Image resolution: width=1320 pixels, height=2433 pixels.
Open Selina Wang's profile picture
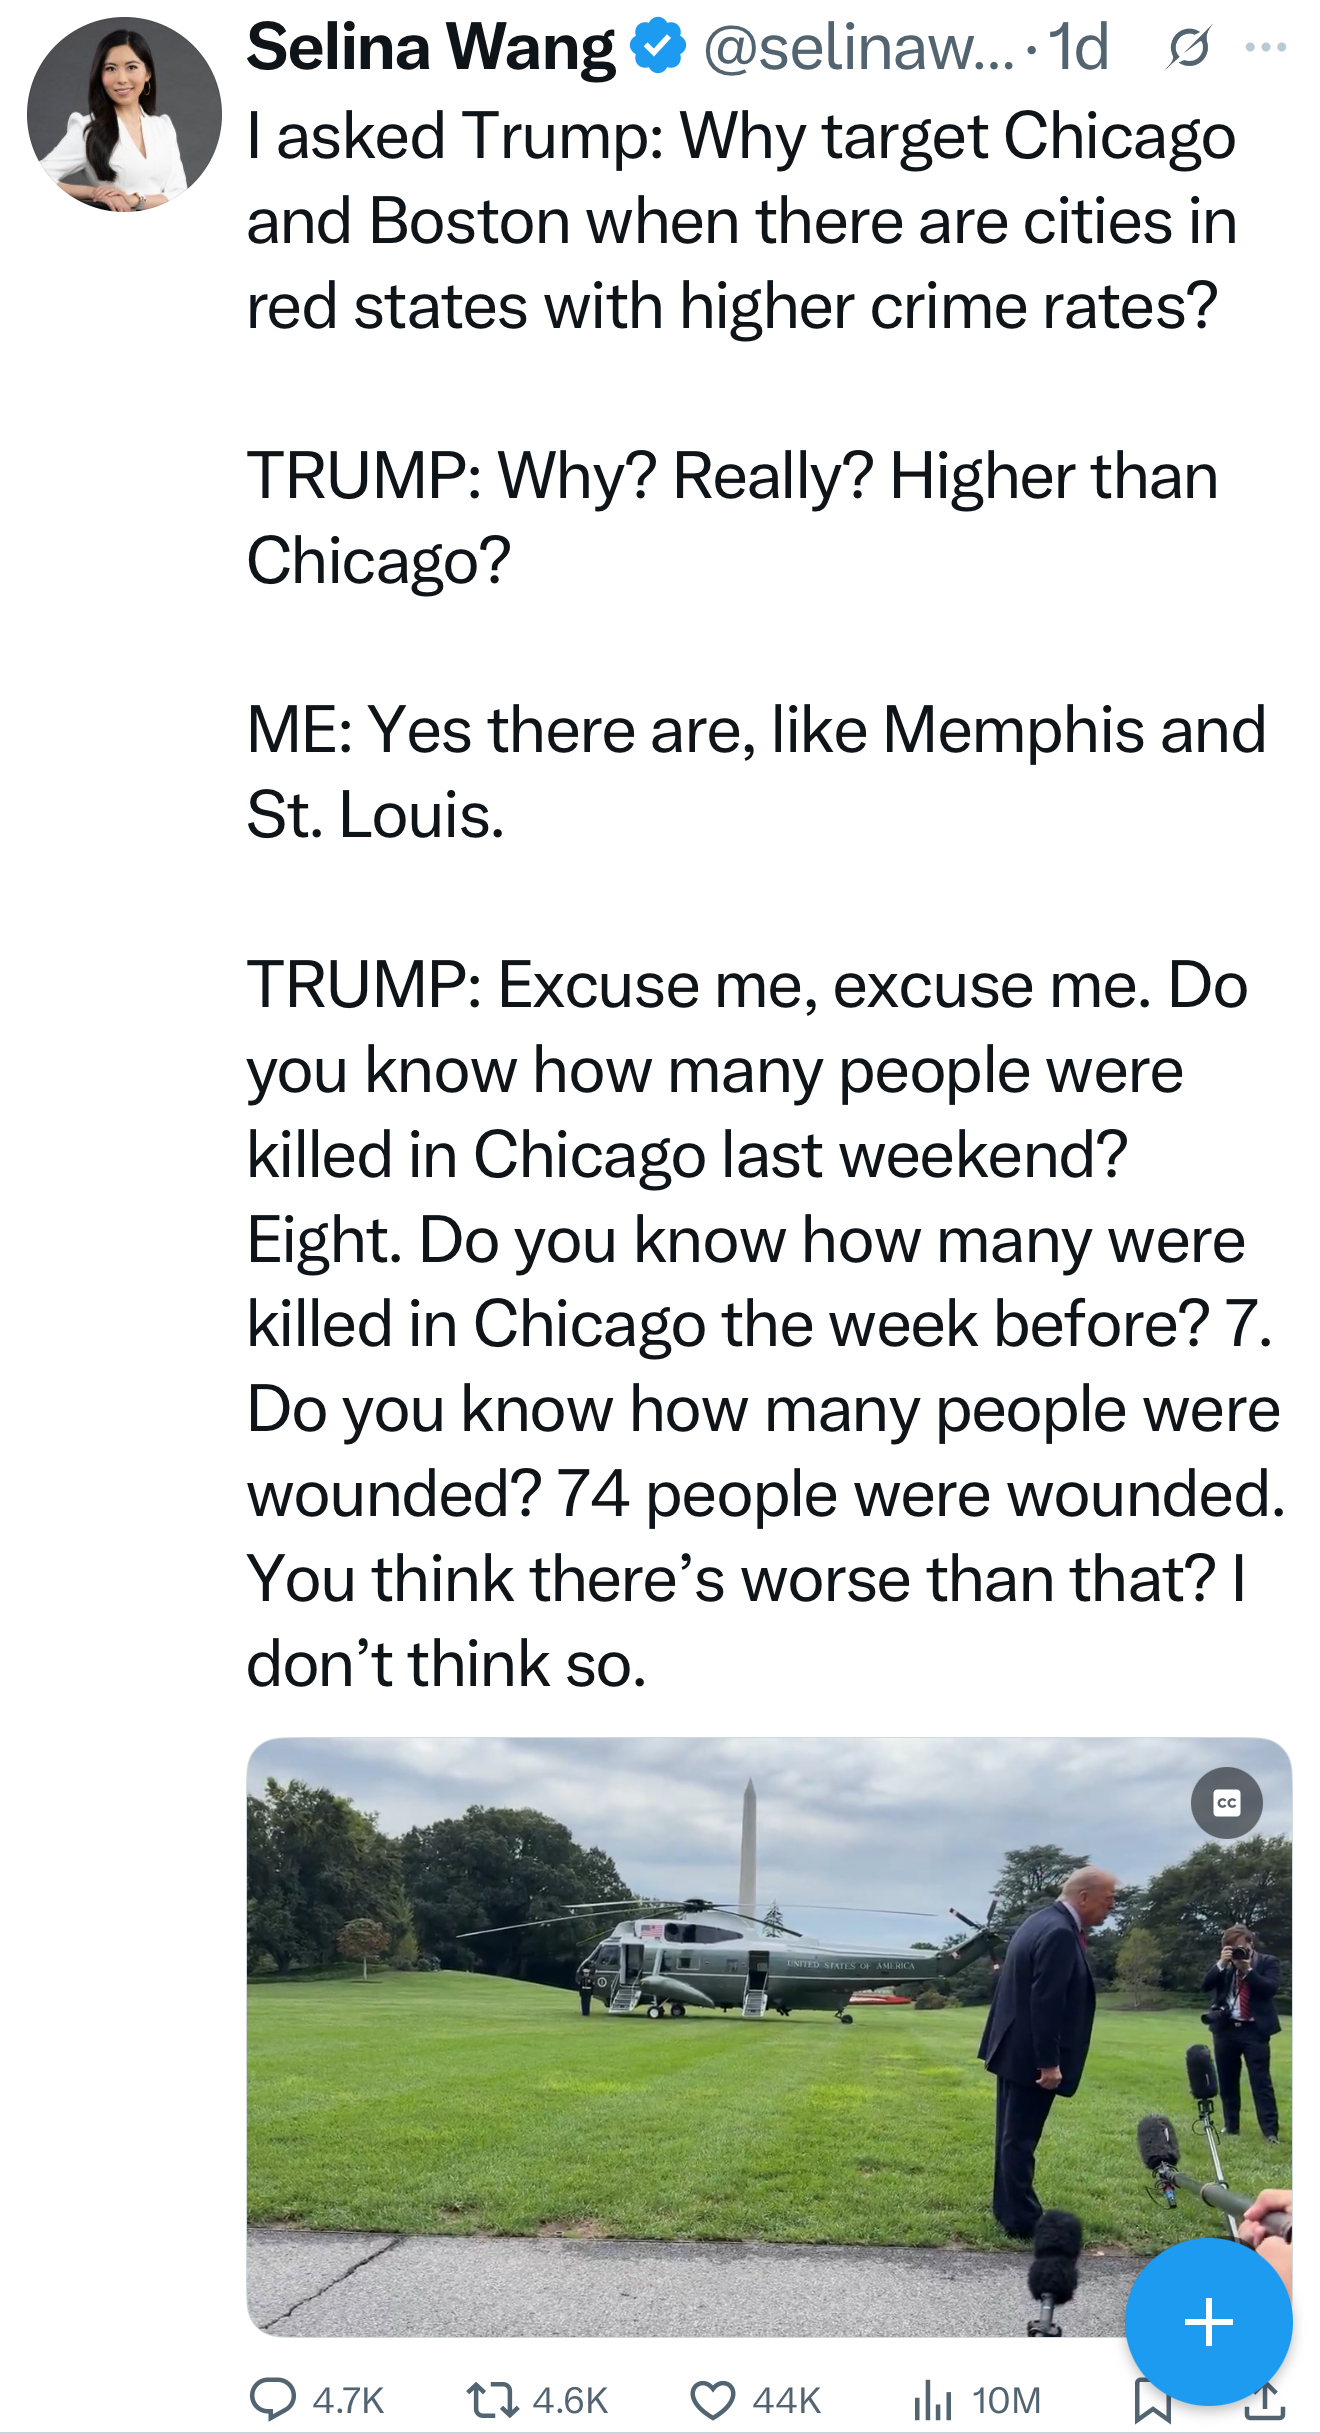(x=124, y=114)
